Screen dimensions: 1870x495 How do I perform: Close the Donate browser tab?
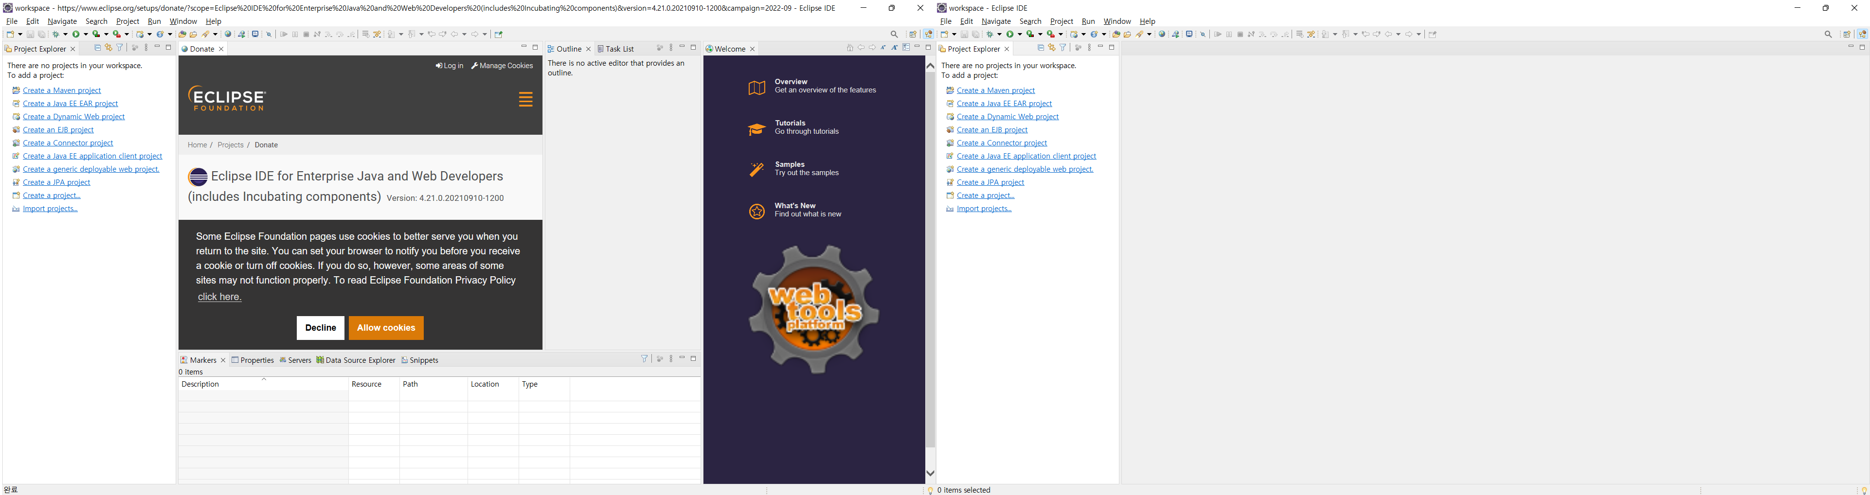click(x=221, y=48)
